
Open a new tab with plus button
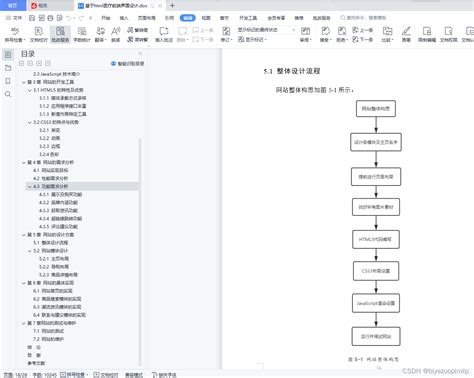click(x=172, y=5)
